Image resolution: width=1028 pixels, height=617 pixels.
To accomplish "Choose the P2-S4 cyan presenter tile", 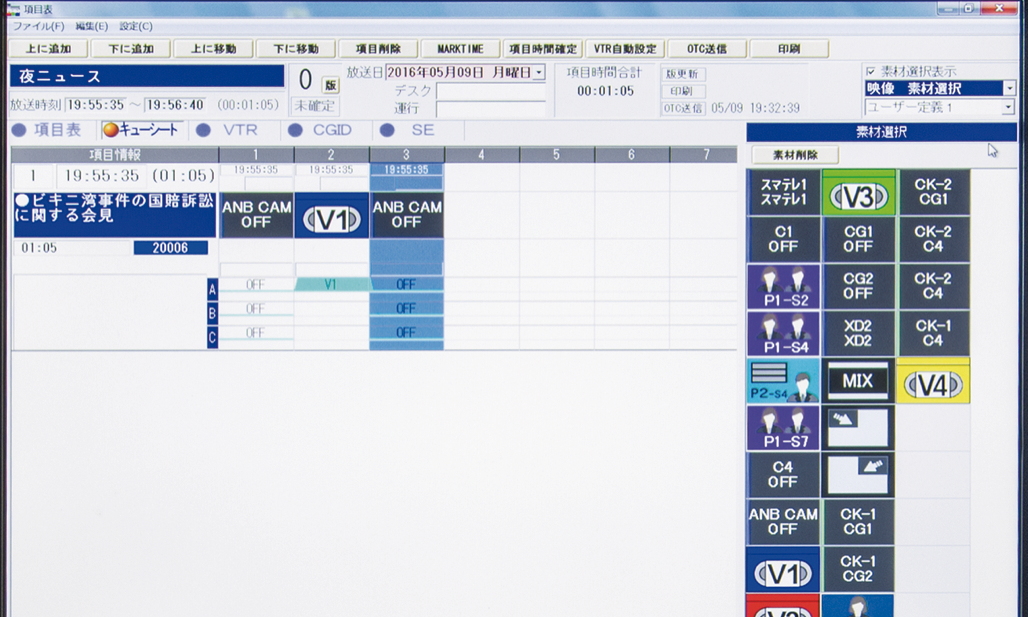I will coord(783,382).
